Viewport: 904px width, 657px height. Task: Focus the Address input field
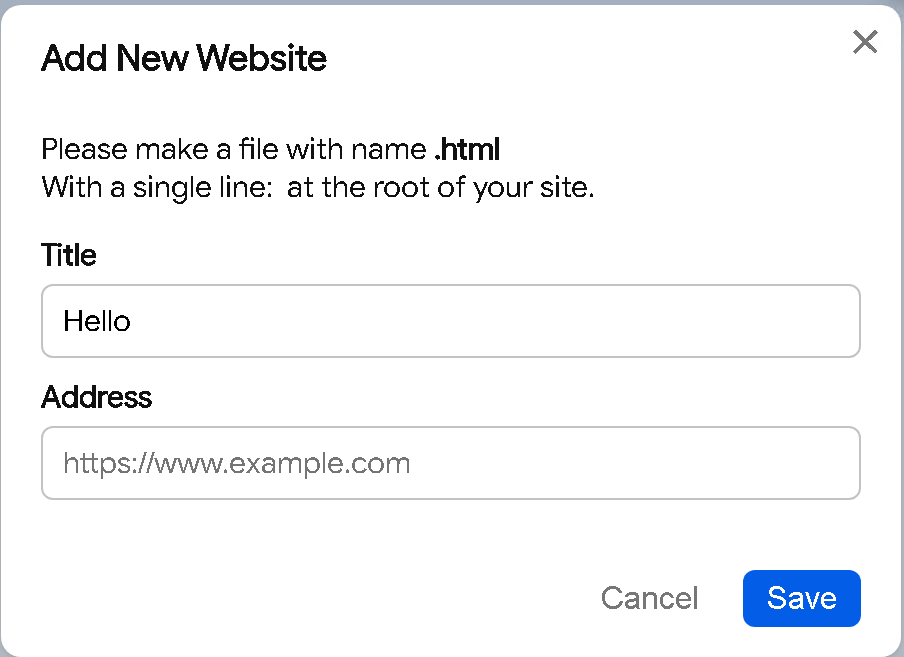(450, 463)
